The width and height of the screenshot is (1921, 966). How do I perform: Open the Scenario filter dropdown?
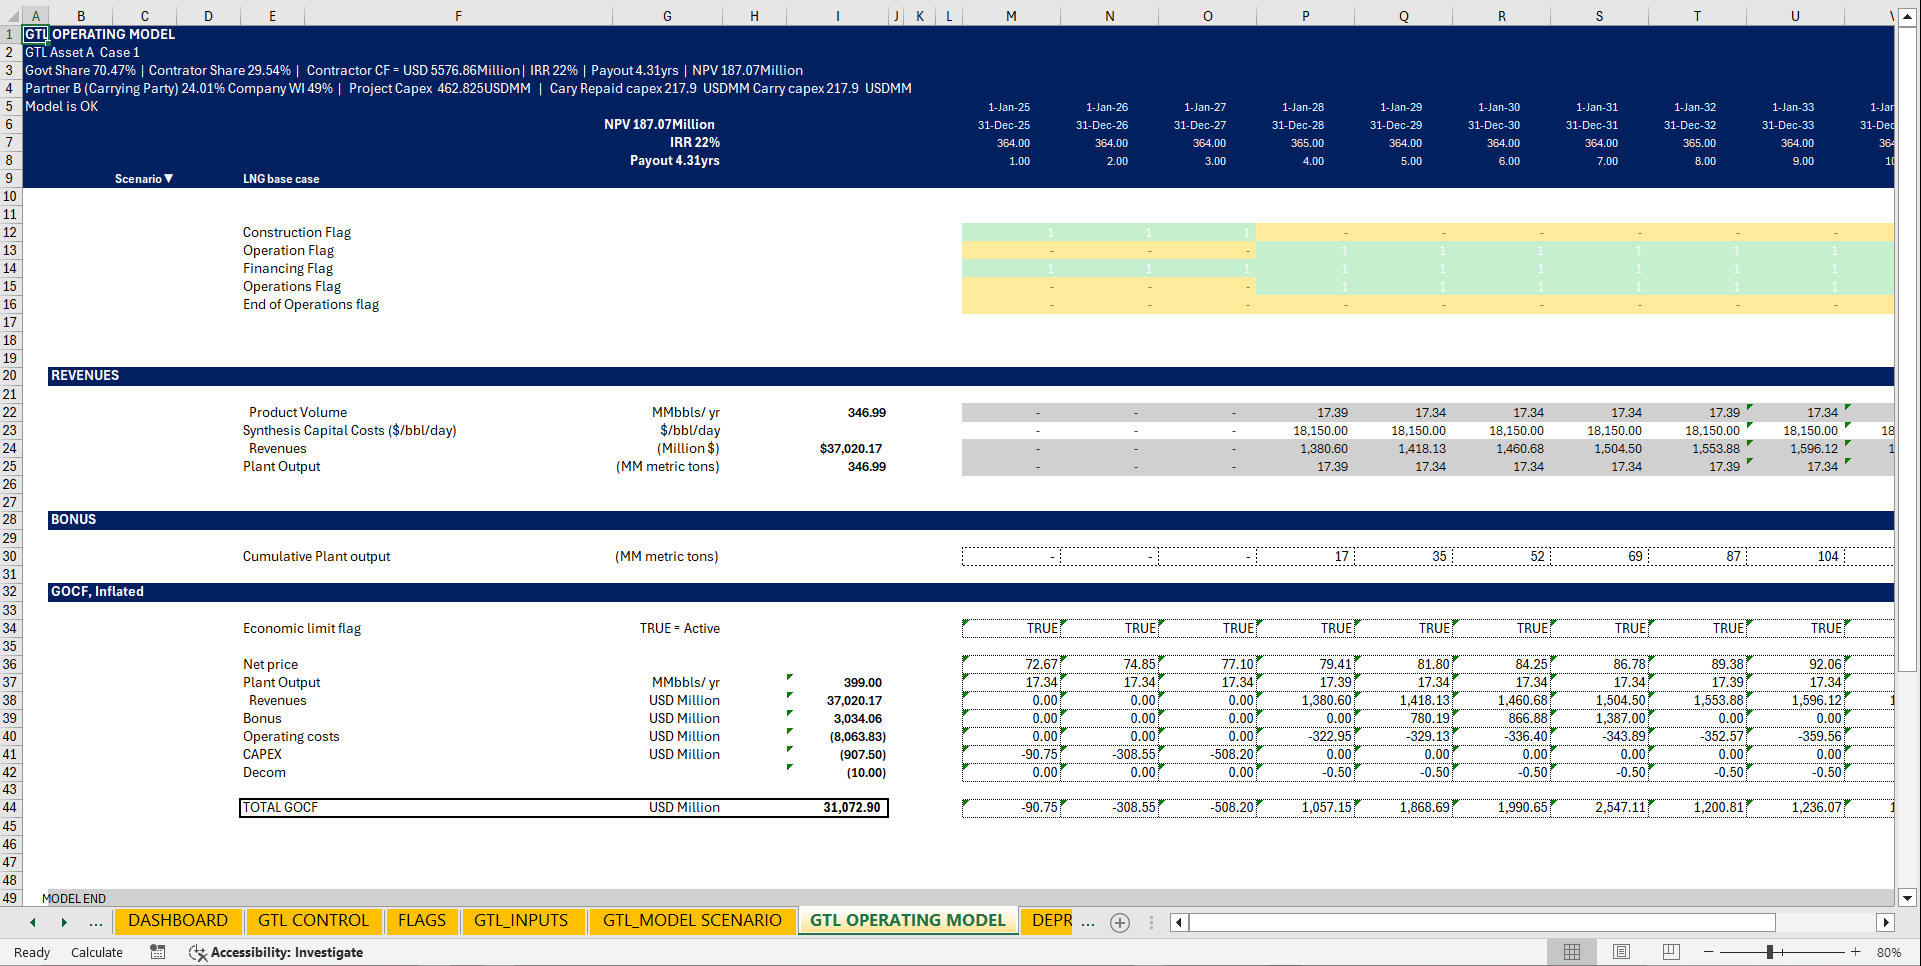coord(170,178)
